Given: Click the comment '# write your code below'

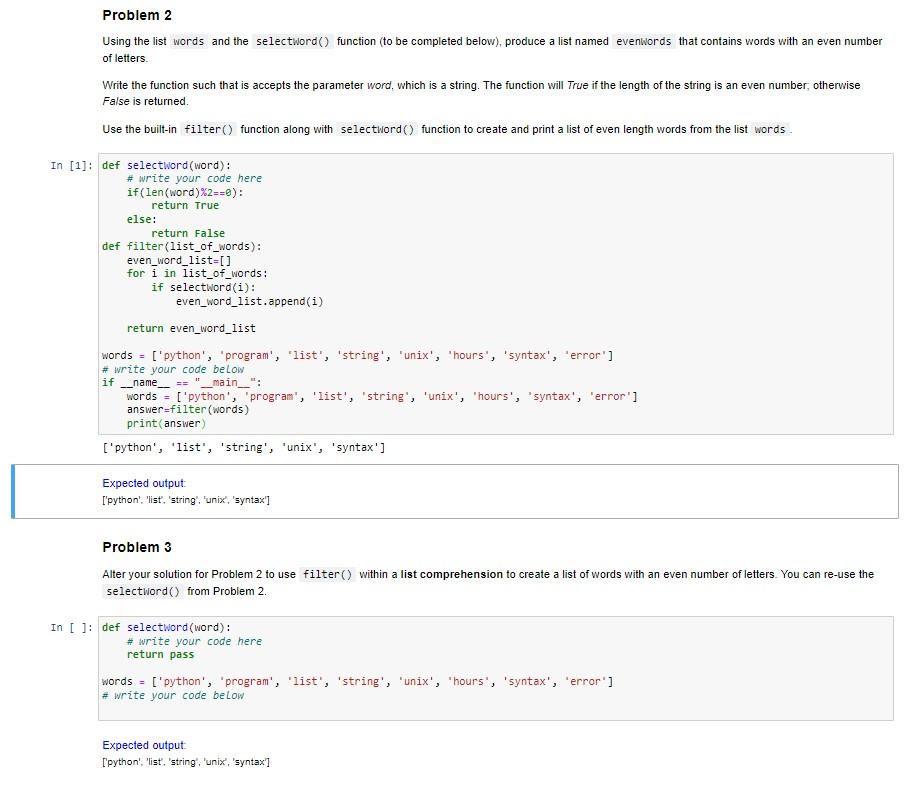Looking at the screenshot, I should tap(172, 369).
